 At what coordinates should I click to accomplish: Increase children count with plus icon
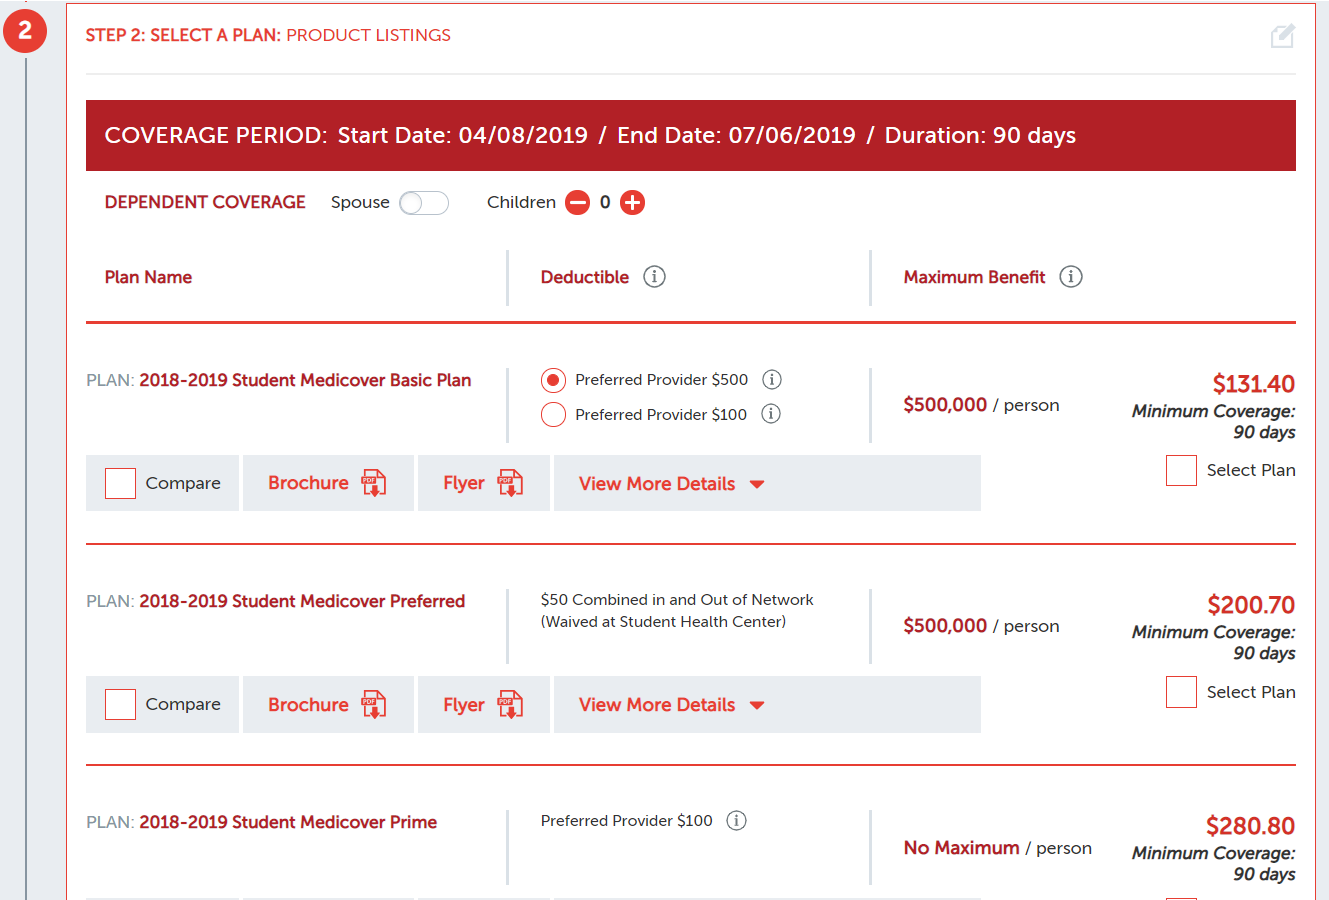633,203
